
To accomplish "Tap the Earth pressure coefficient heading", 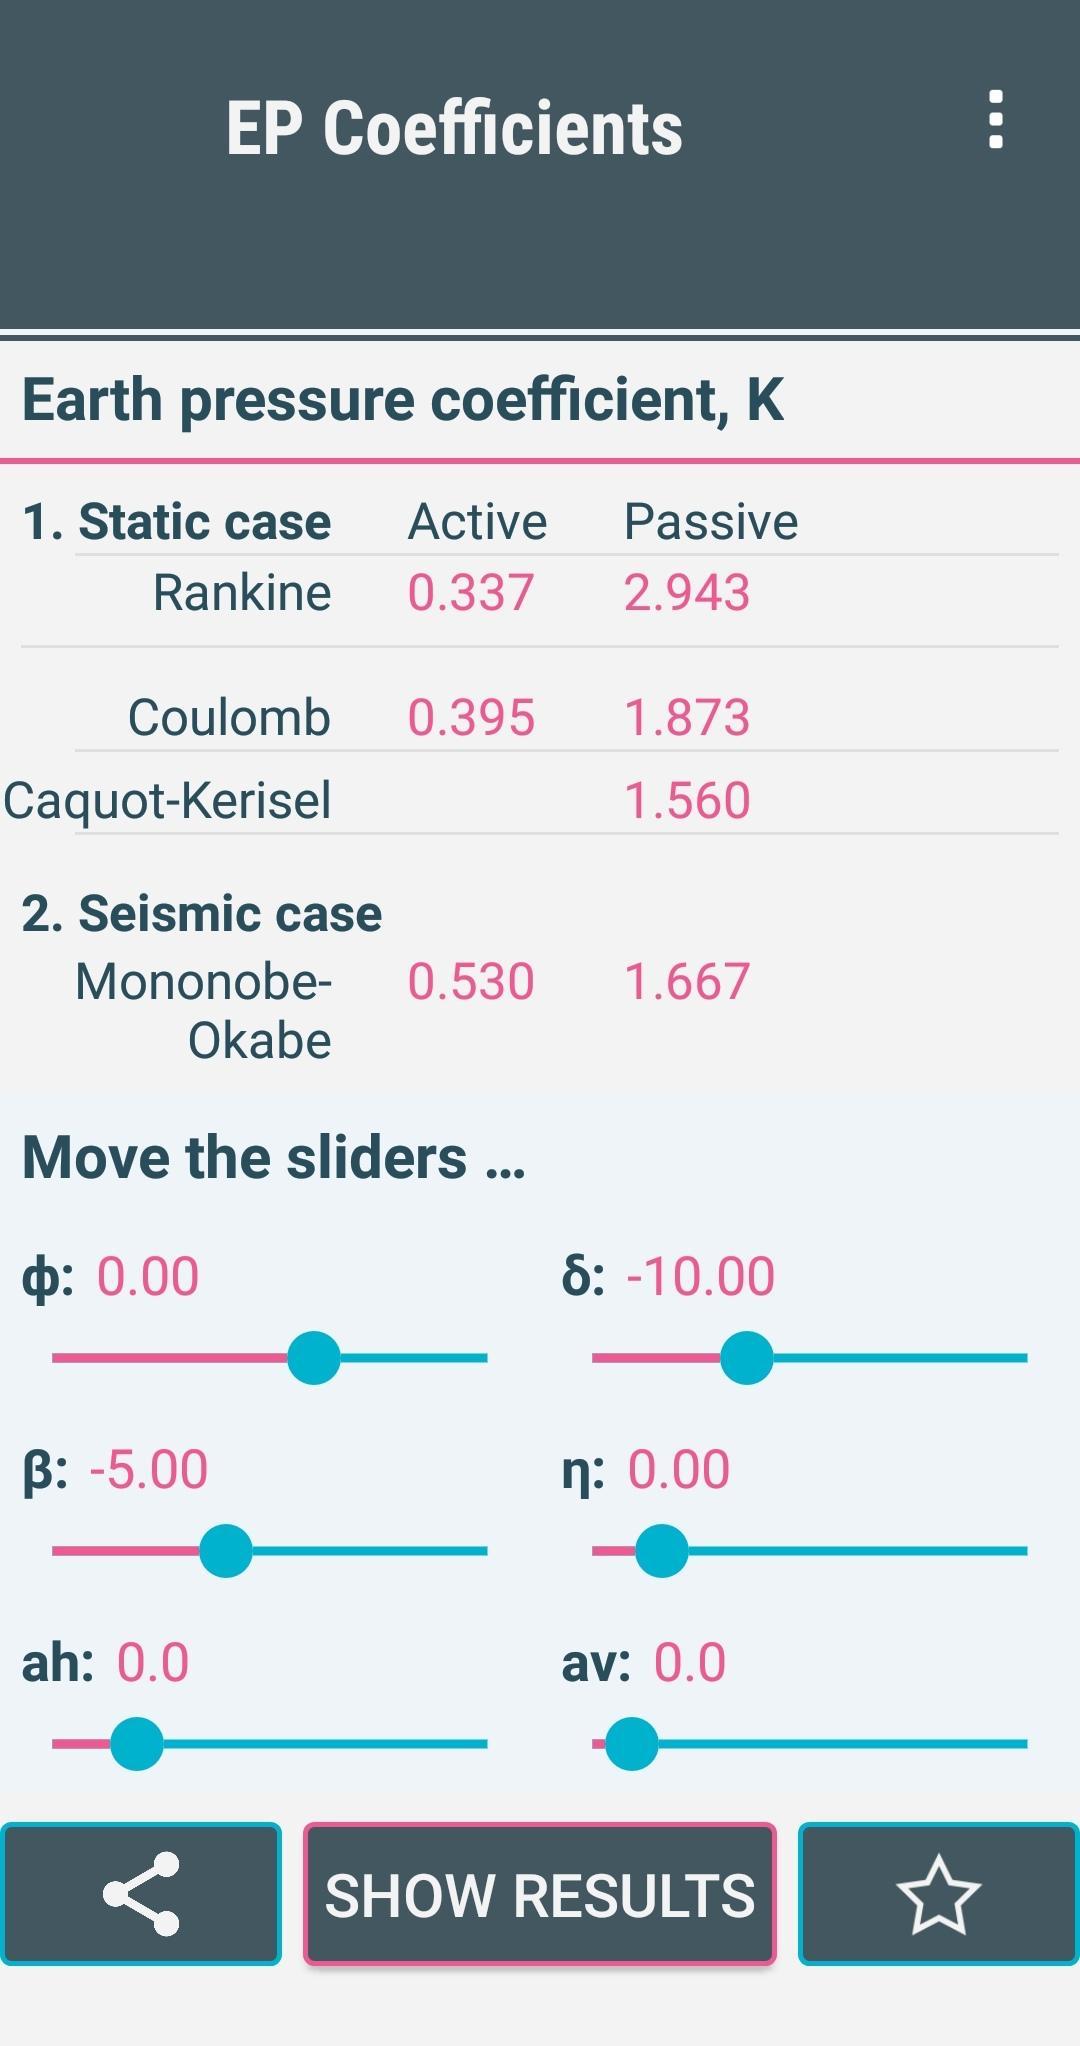I will click(x=403, y=400).
